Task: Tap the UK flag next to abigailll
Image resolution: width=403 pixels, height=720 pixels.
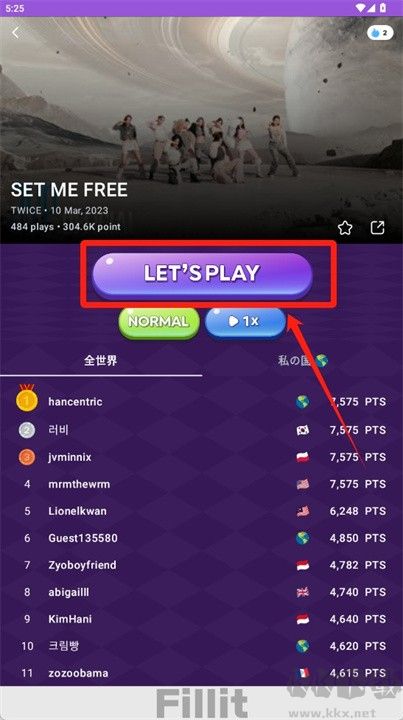Action: coord(302,592)
